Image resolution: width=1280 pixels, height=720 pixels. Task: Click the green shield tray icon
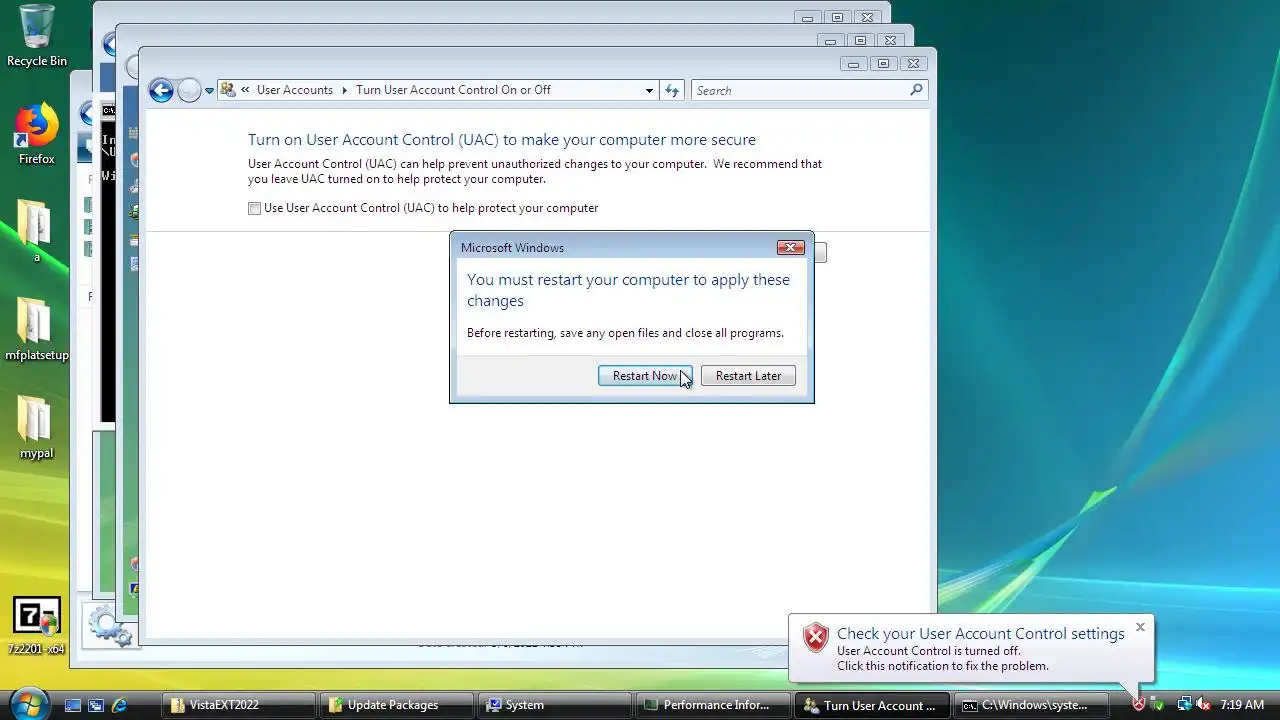(1158, 705)
